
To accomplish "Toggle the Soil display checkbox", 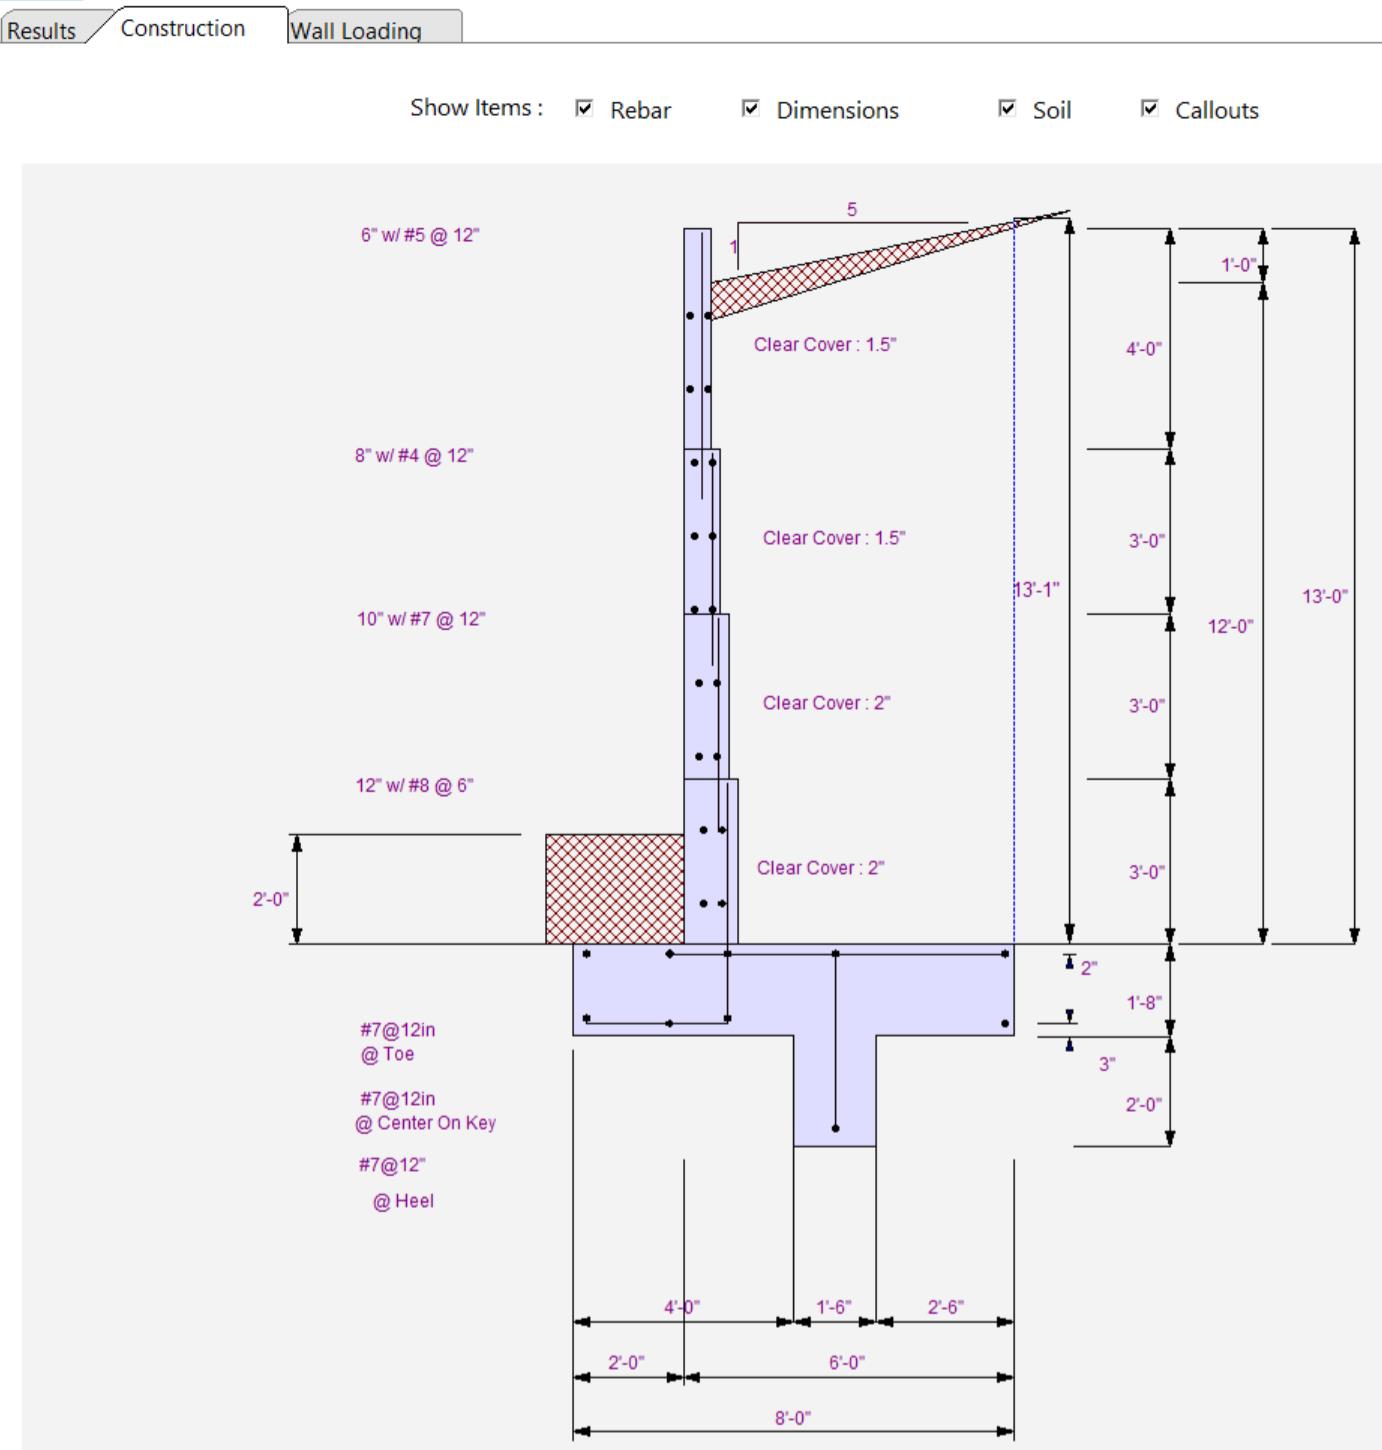I will click(1008, 109).
